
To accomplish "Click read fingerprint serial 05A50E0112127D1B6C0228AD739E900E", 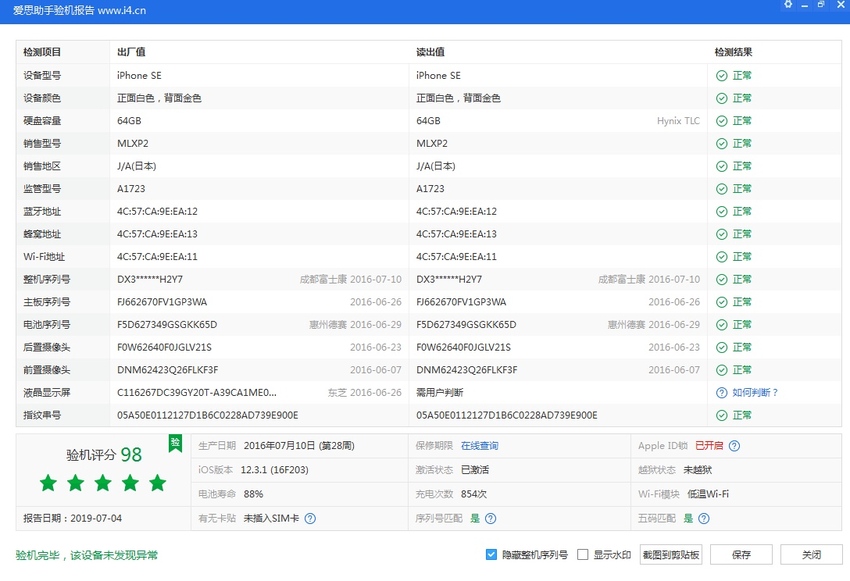I will pyautogui.click(x=507, y=415).
